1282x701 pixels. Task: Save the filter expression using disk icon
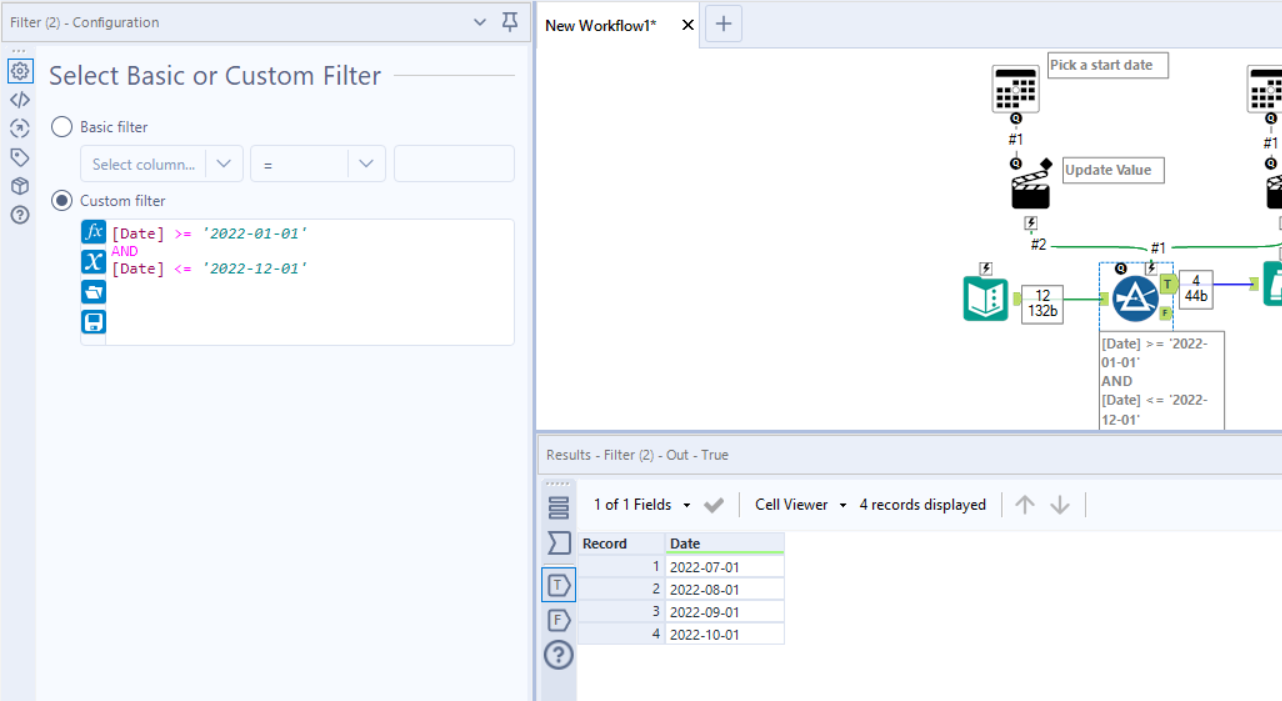pyautogui.click(x=93, y=321)
